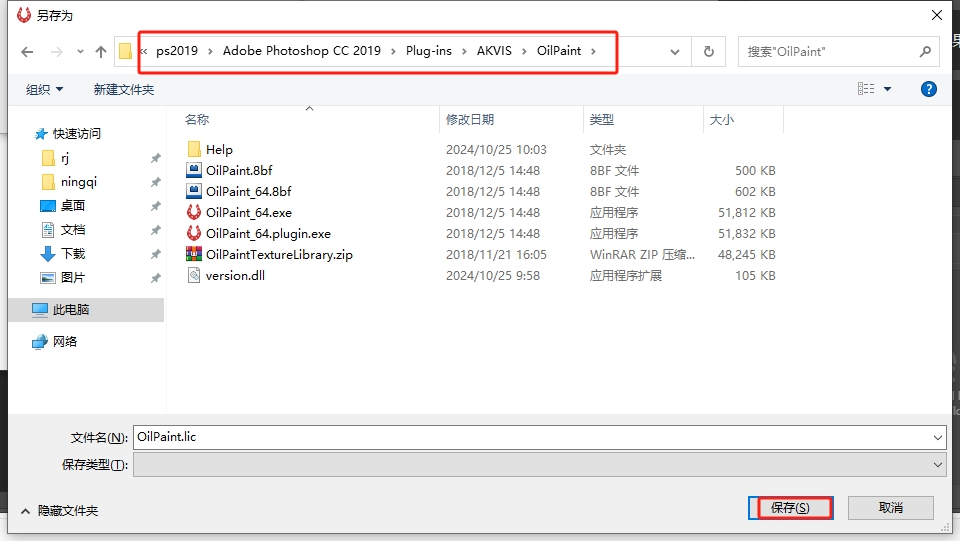
Task: Close the 另存为 dialog
Action: [937, 15]
